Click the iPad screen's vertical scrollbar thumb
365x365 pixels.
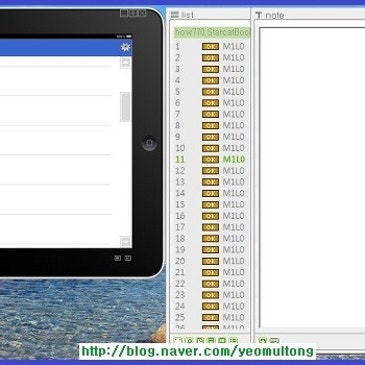(125, 107)
